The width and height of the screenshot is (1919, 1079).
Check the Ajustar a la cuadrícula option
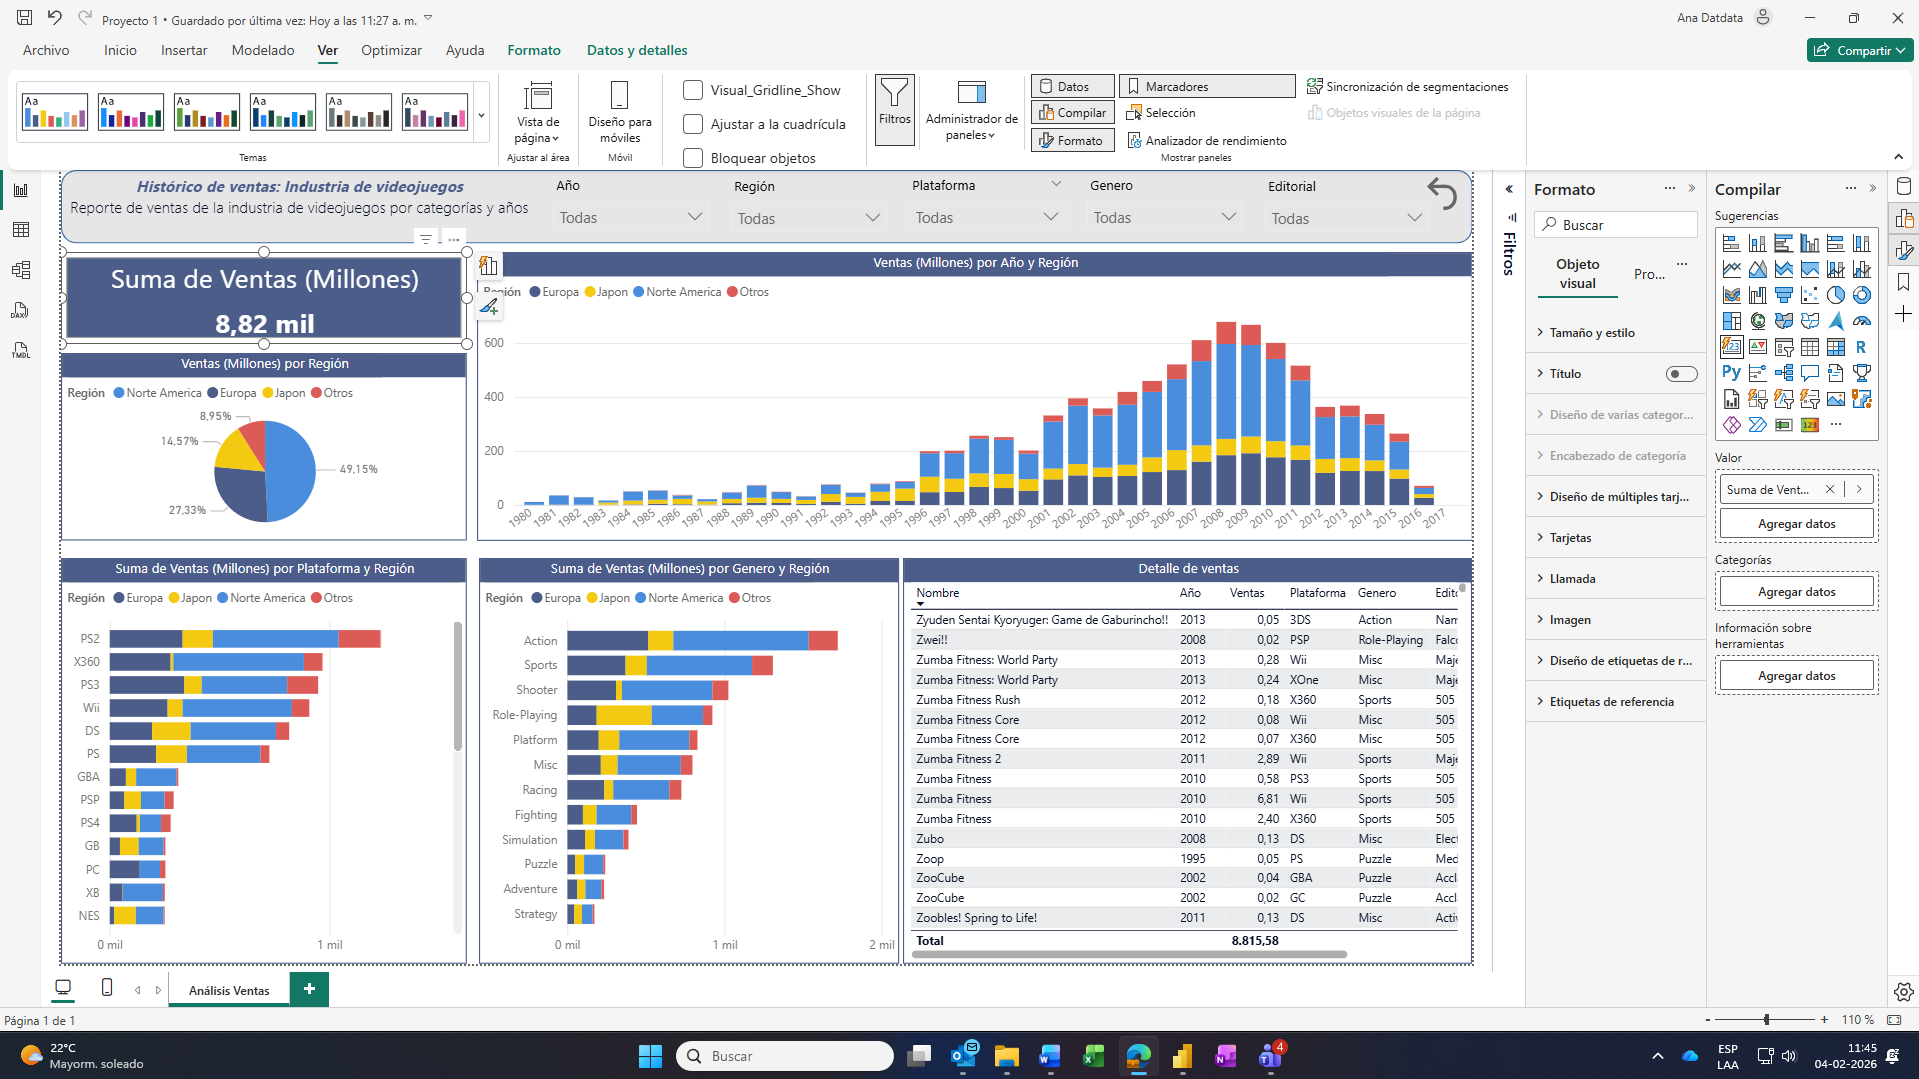693,124
